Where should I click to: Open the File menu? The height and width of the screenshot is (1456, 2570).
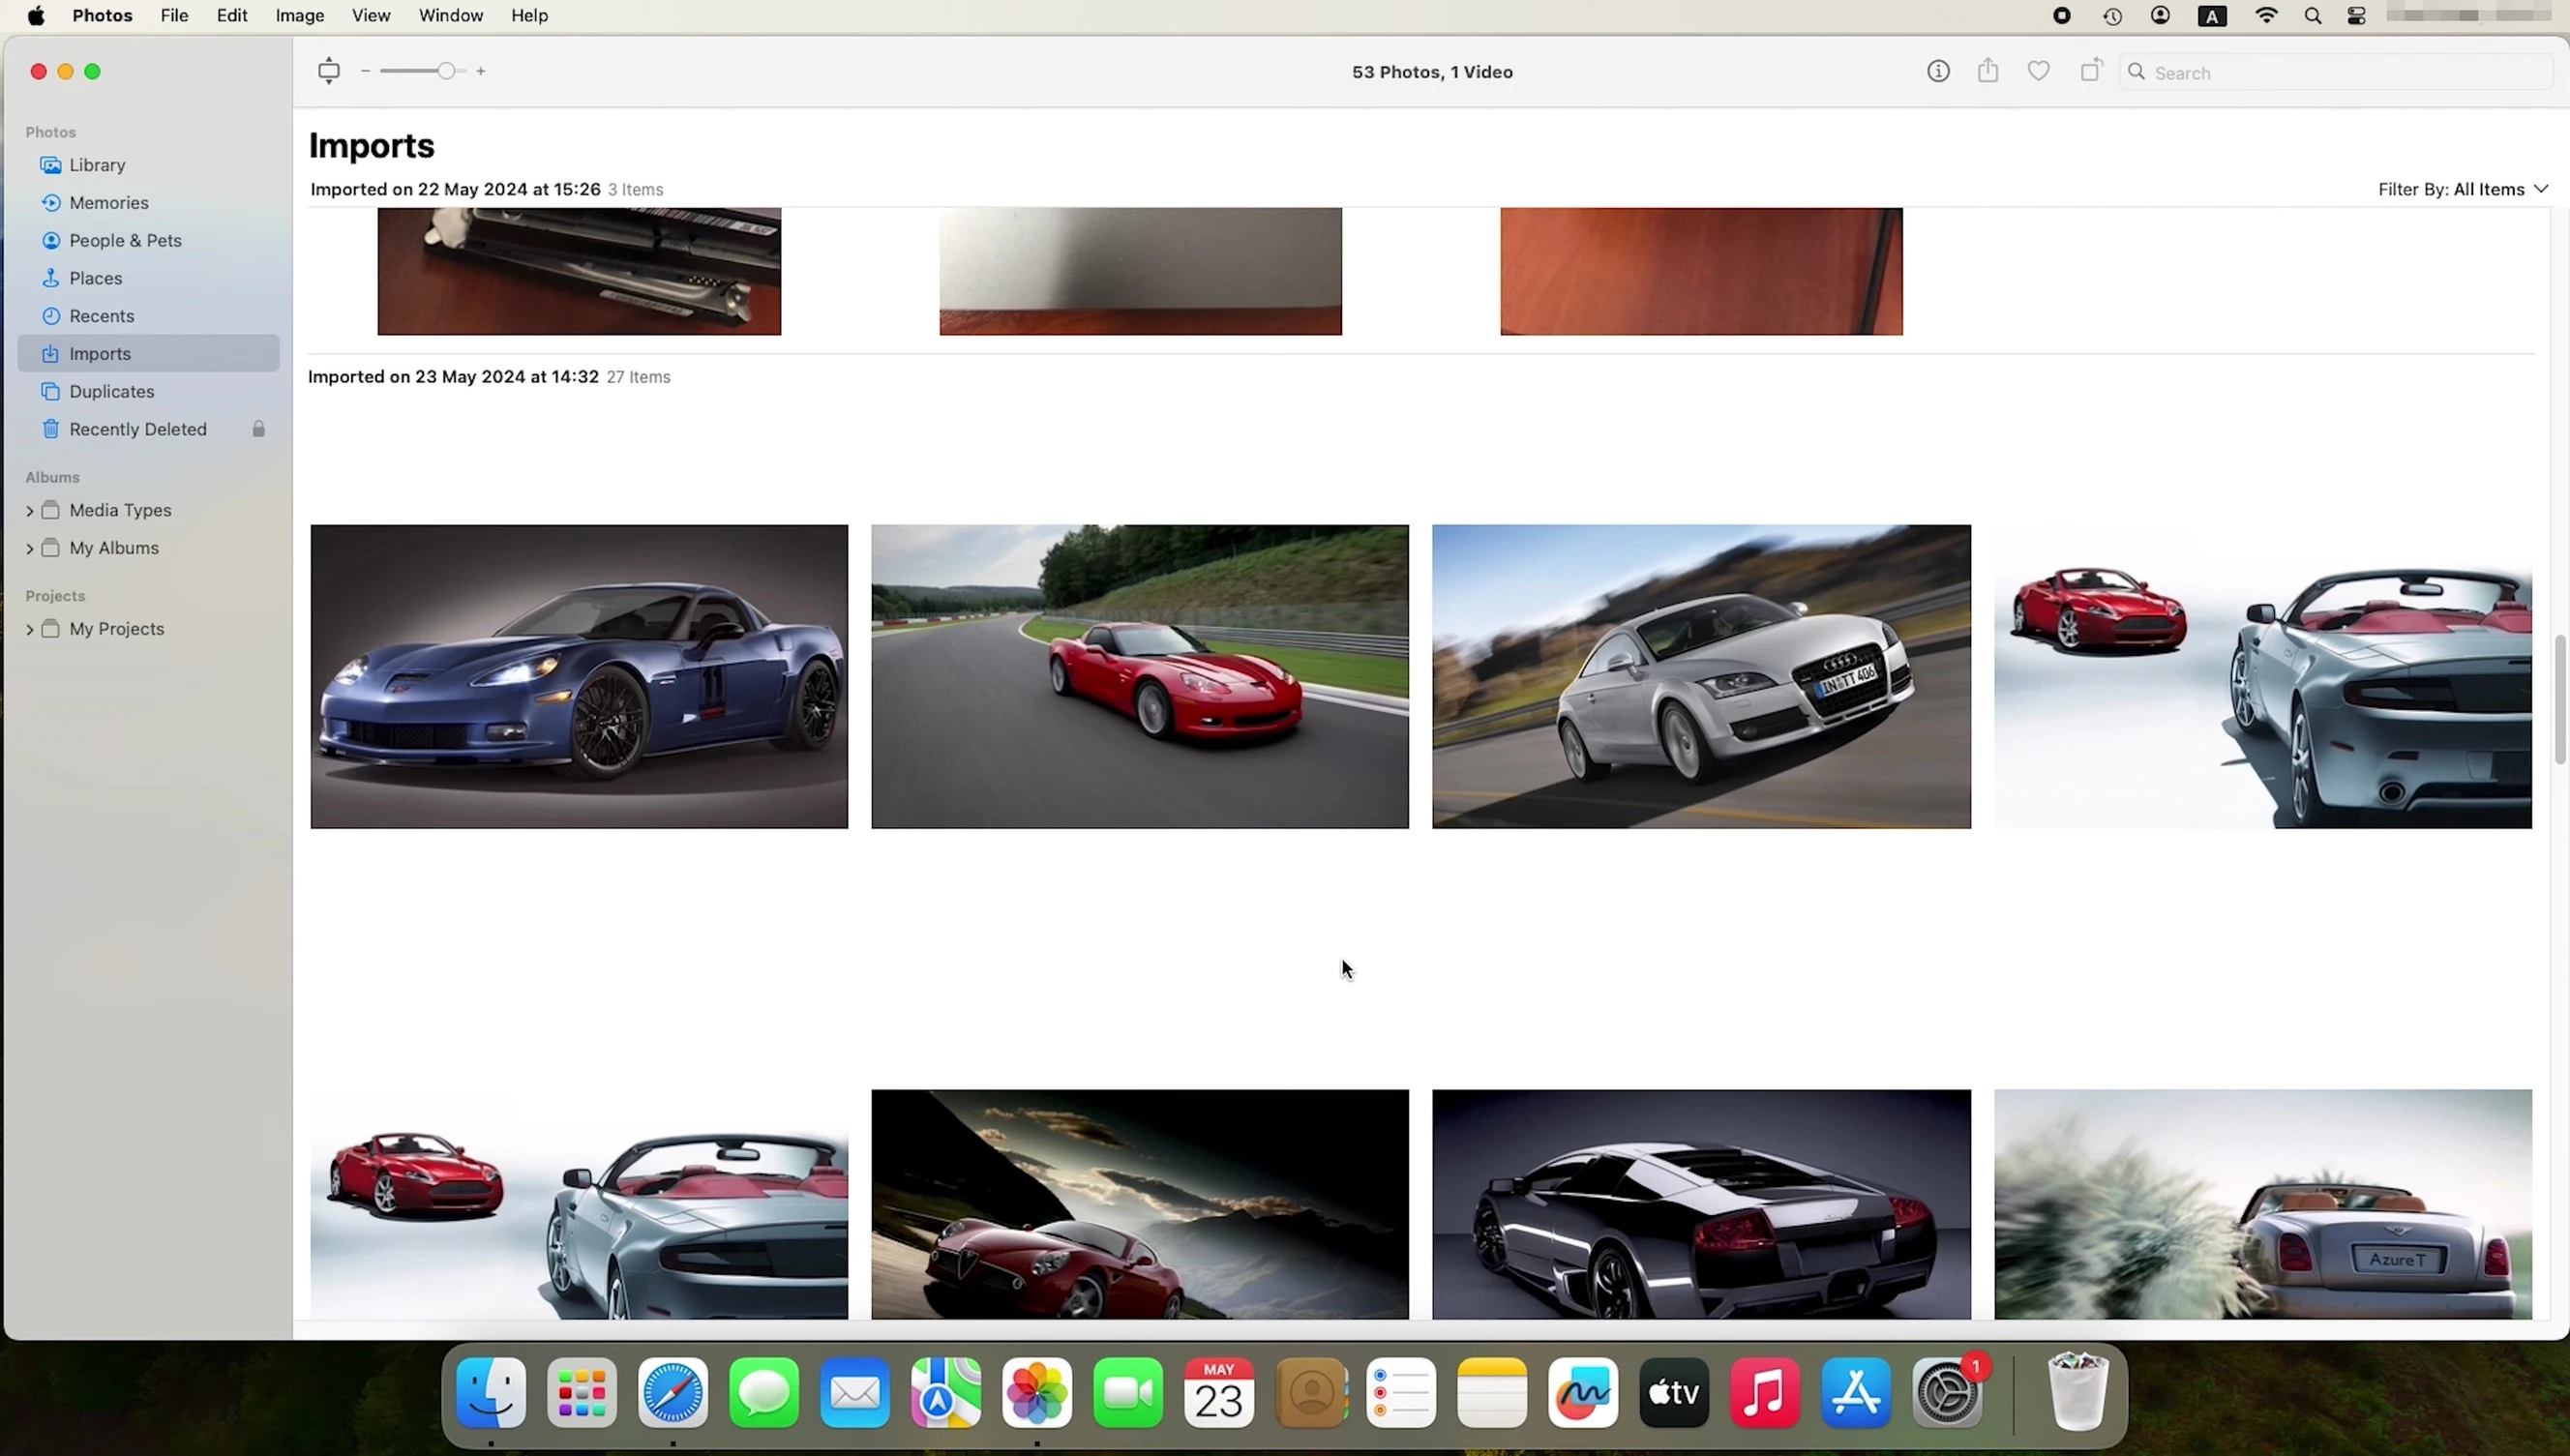coord(174,15)
